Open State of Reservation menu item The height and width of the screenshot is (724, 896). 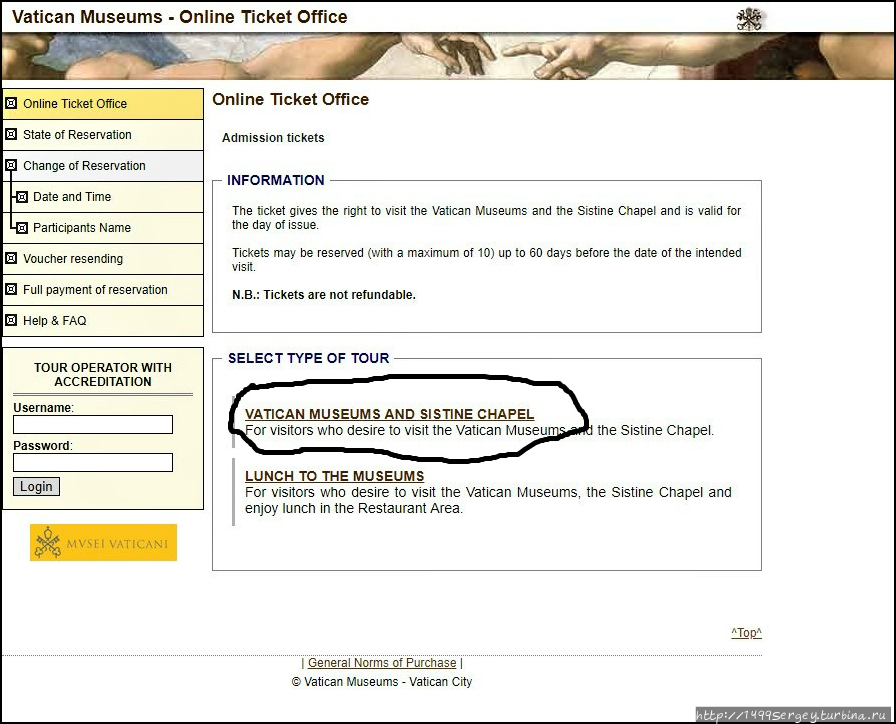click(103, 135)
